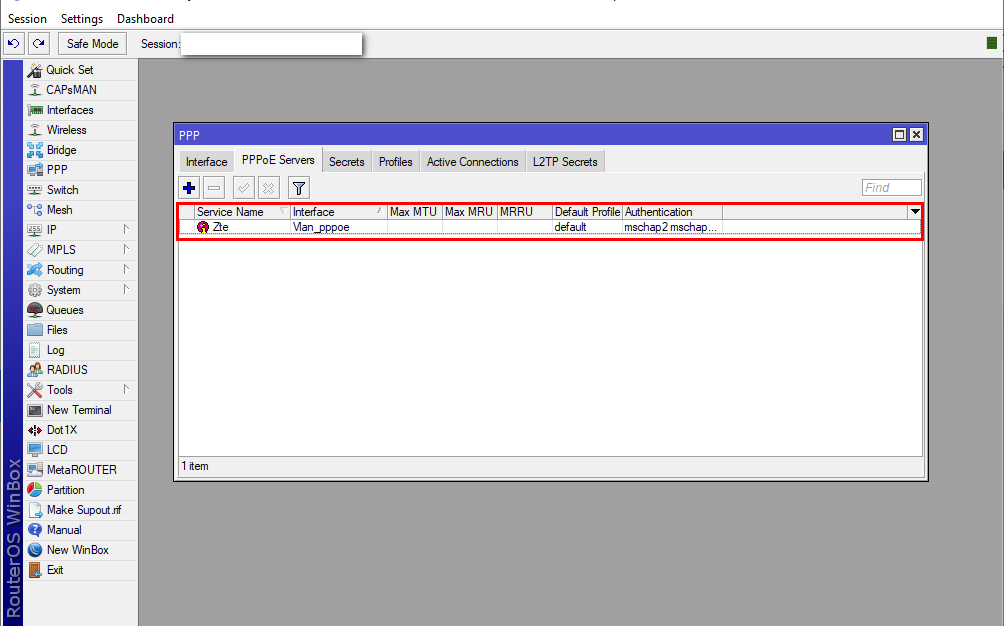This screenshot has width=1004, height=626.
Task: Click into the Find search field
Action: tap(891, 188)
